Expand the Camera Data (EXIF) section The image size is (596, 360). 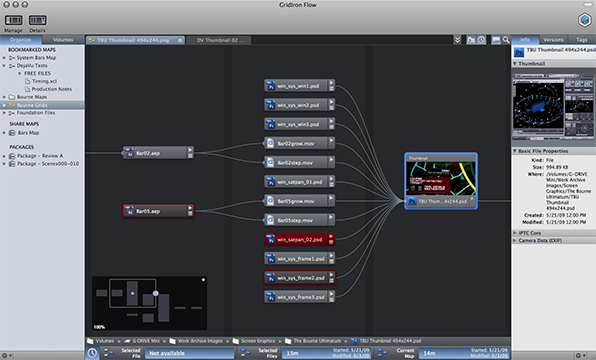click(x=515, y=240)
